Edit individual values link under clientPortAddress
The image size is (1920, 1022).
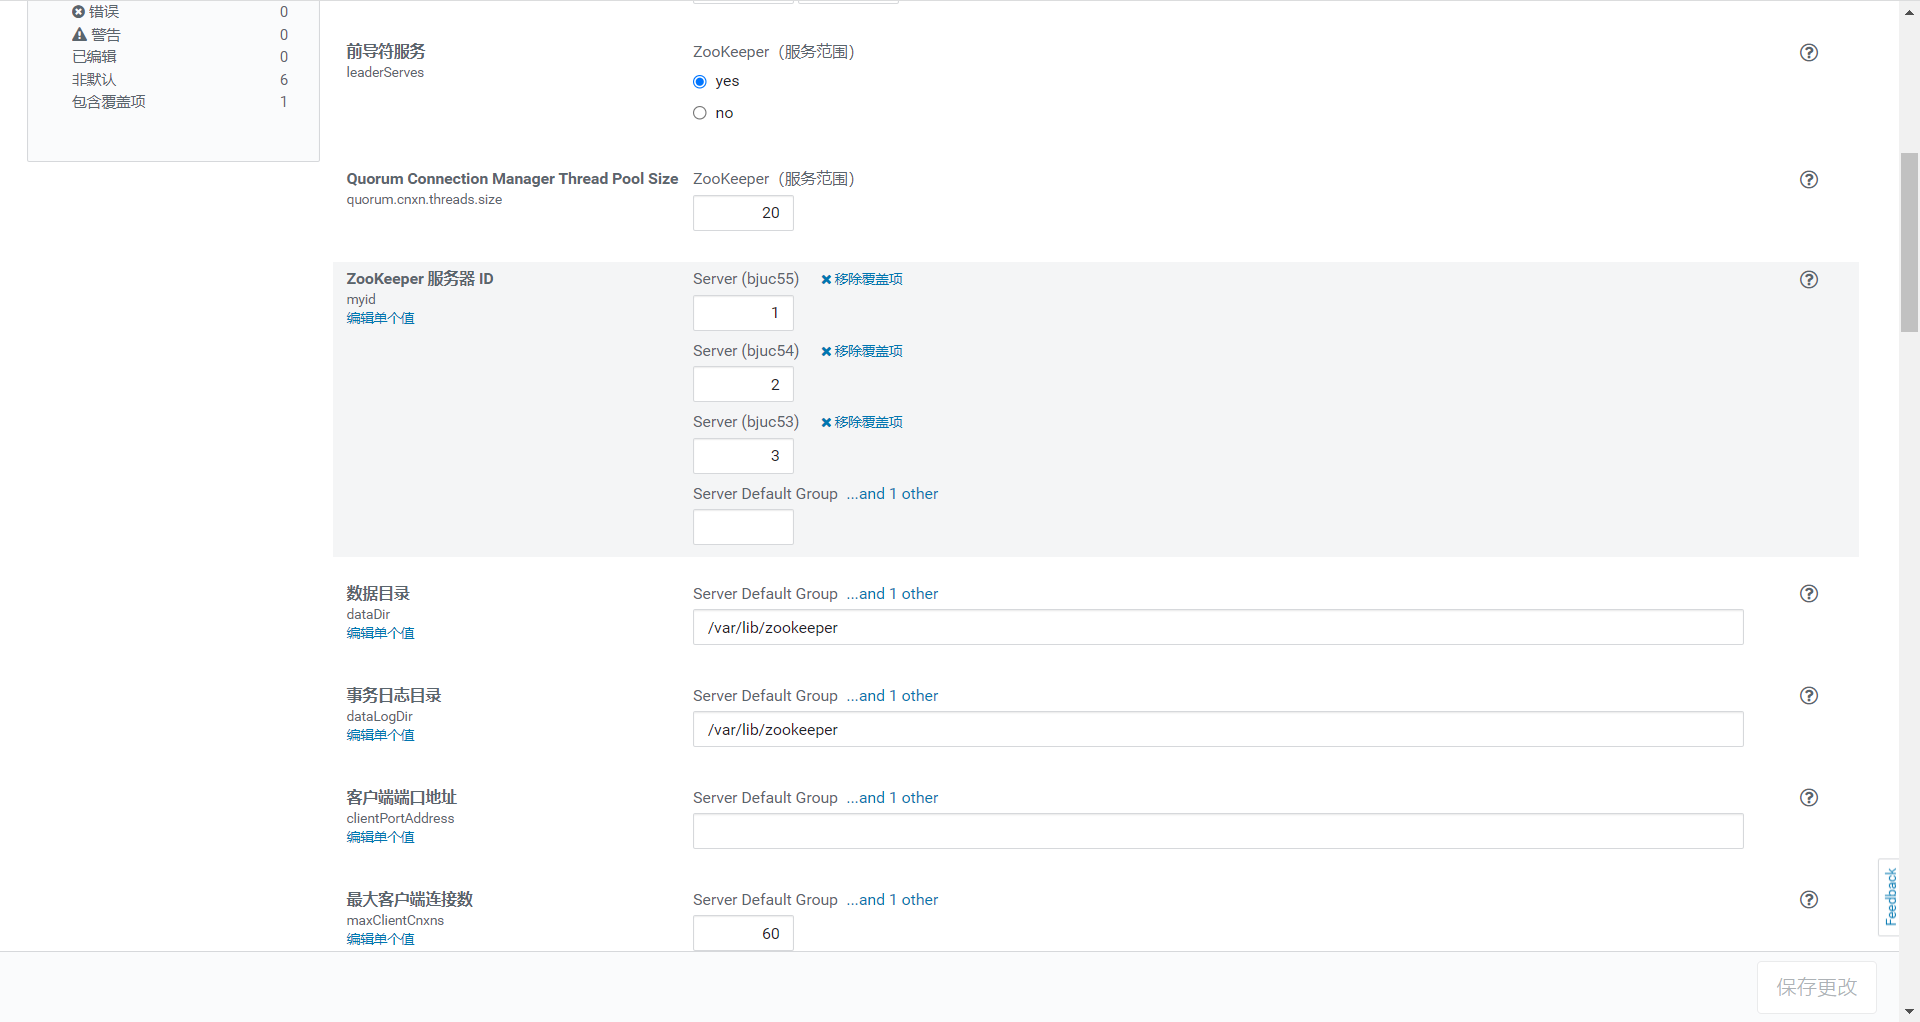380,837
